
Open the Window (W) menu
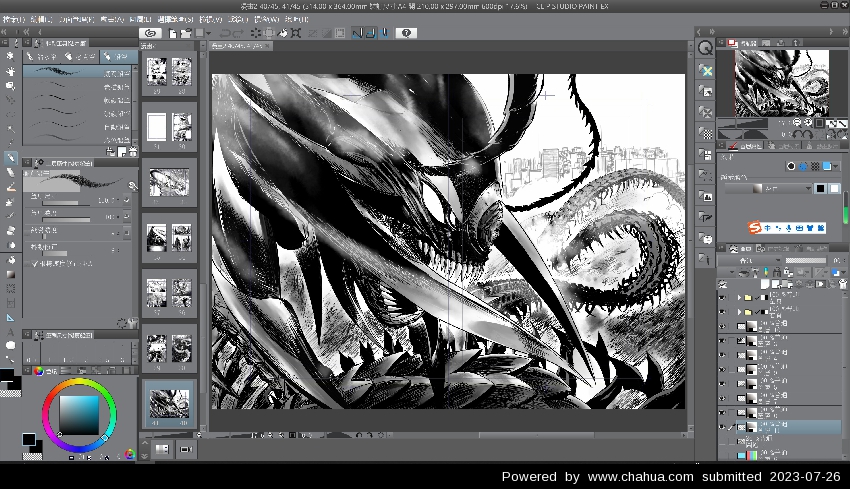coord(267,19)
